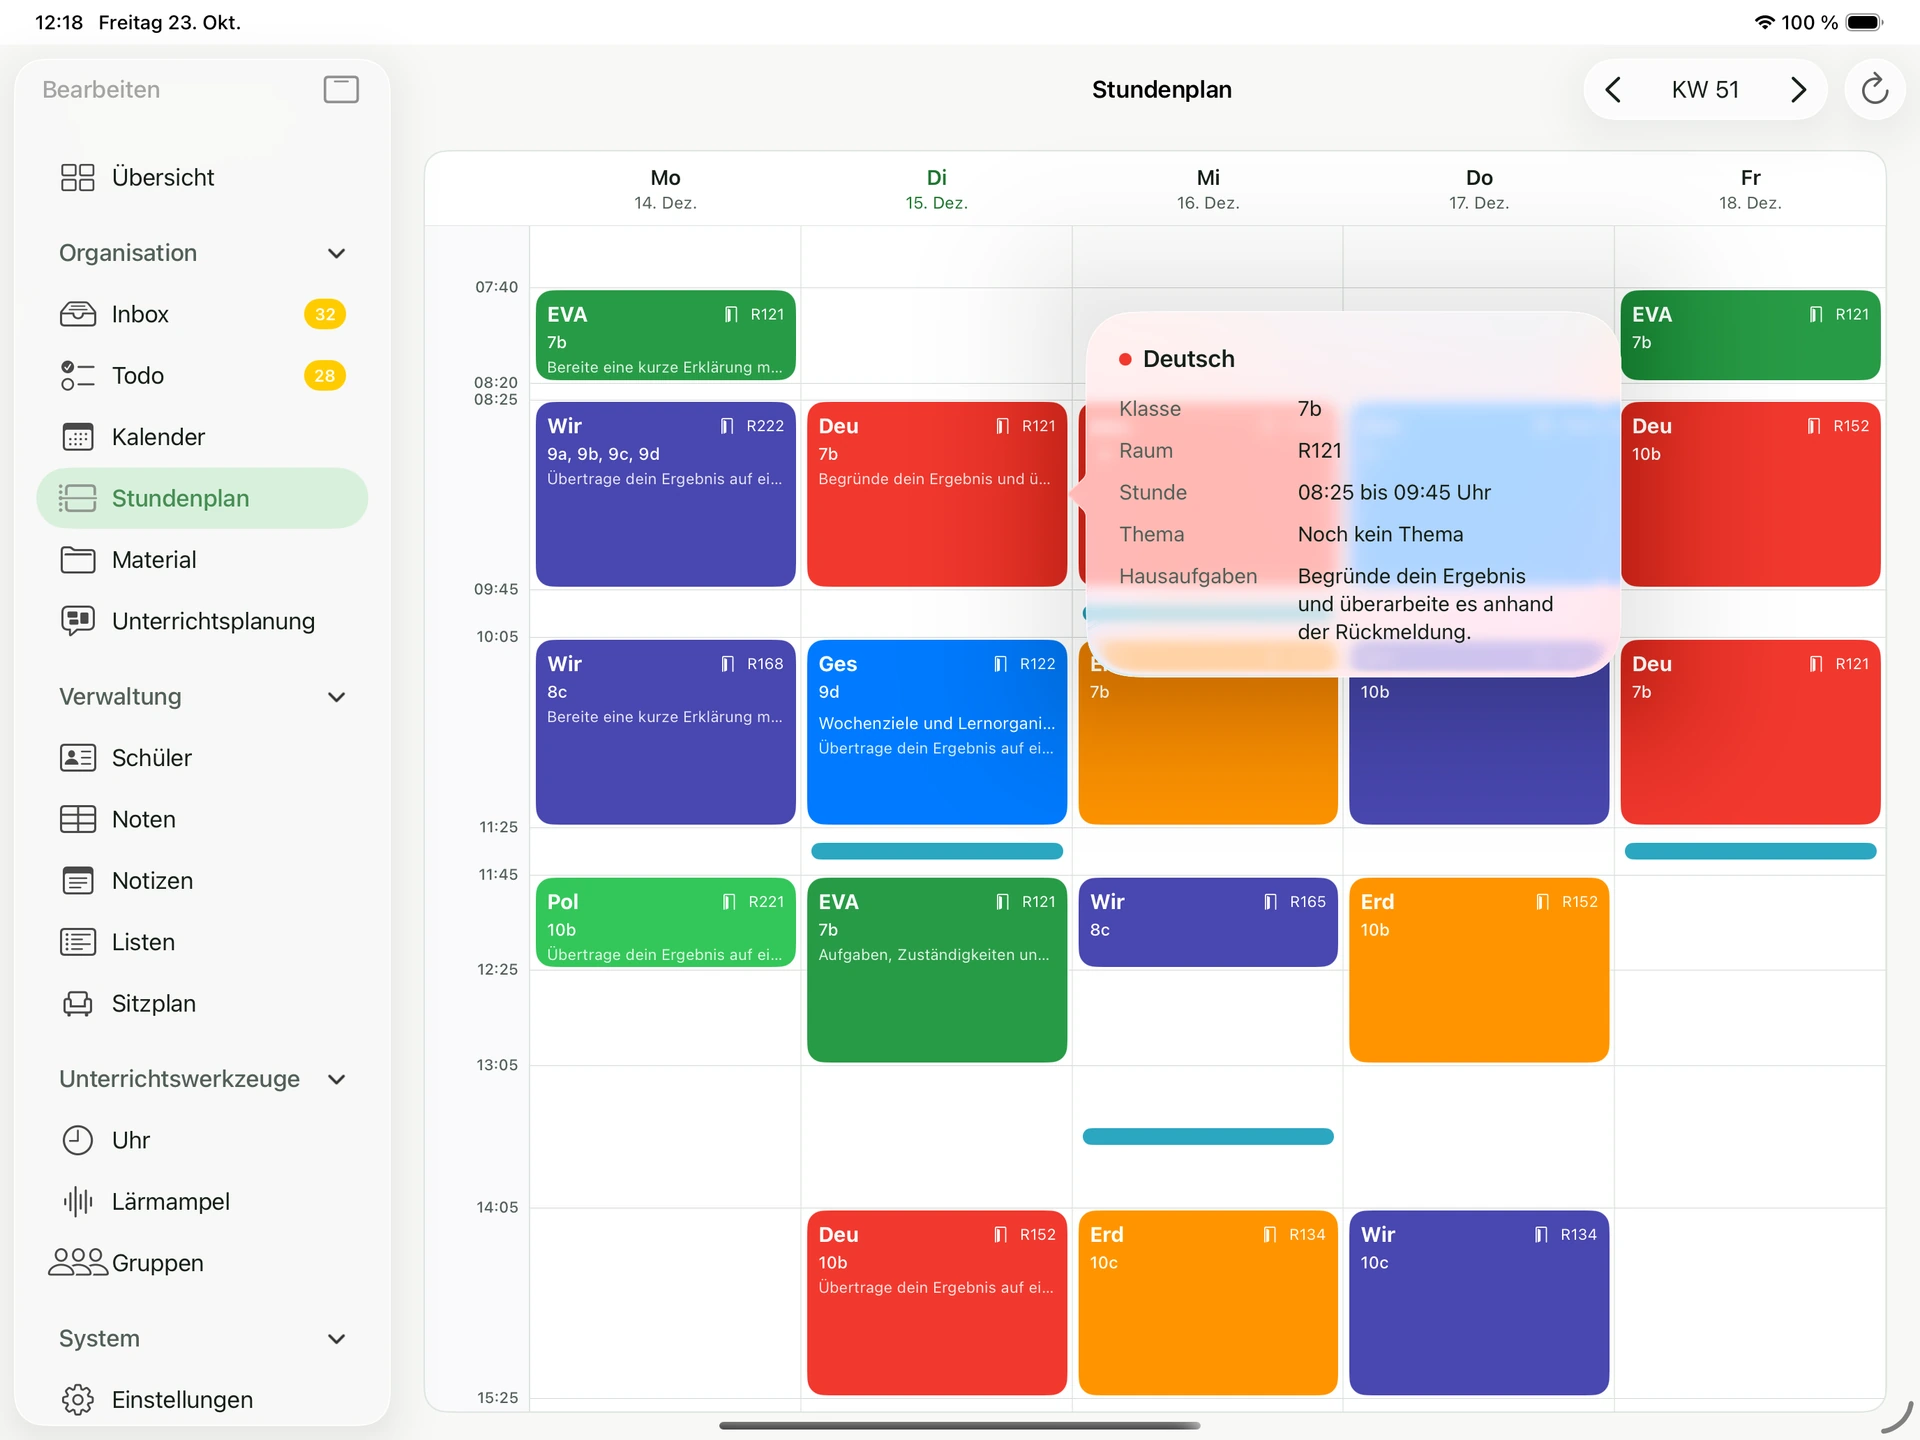Open Kalender in sidebar
The height and width of the screenshot is (1440, 1920).
point(202,437)
